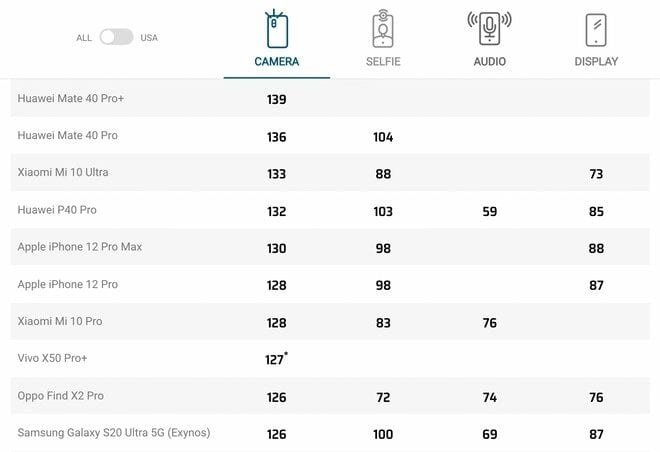Click the Audio microphone icon
Image resolution: width=660 pixels, height=452 pixels.
pyautogui.click(x=489, y=29)
